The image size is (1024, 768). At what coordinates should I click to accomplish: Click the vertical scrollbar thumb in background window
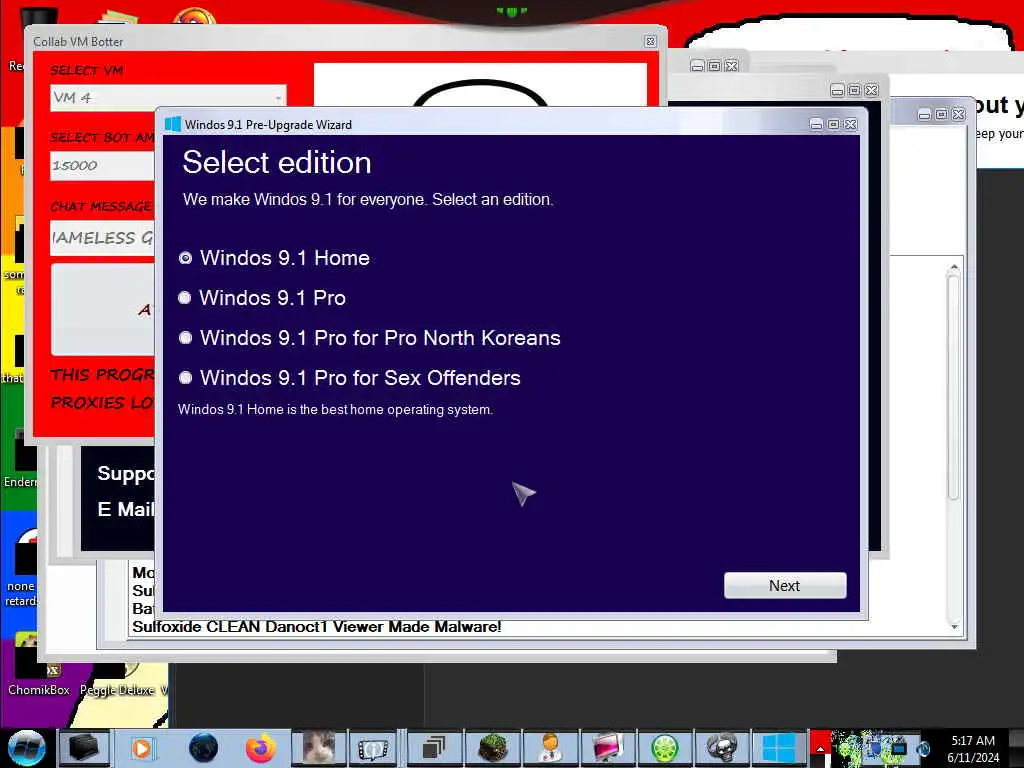click(954, 387)
